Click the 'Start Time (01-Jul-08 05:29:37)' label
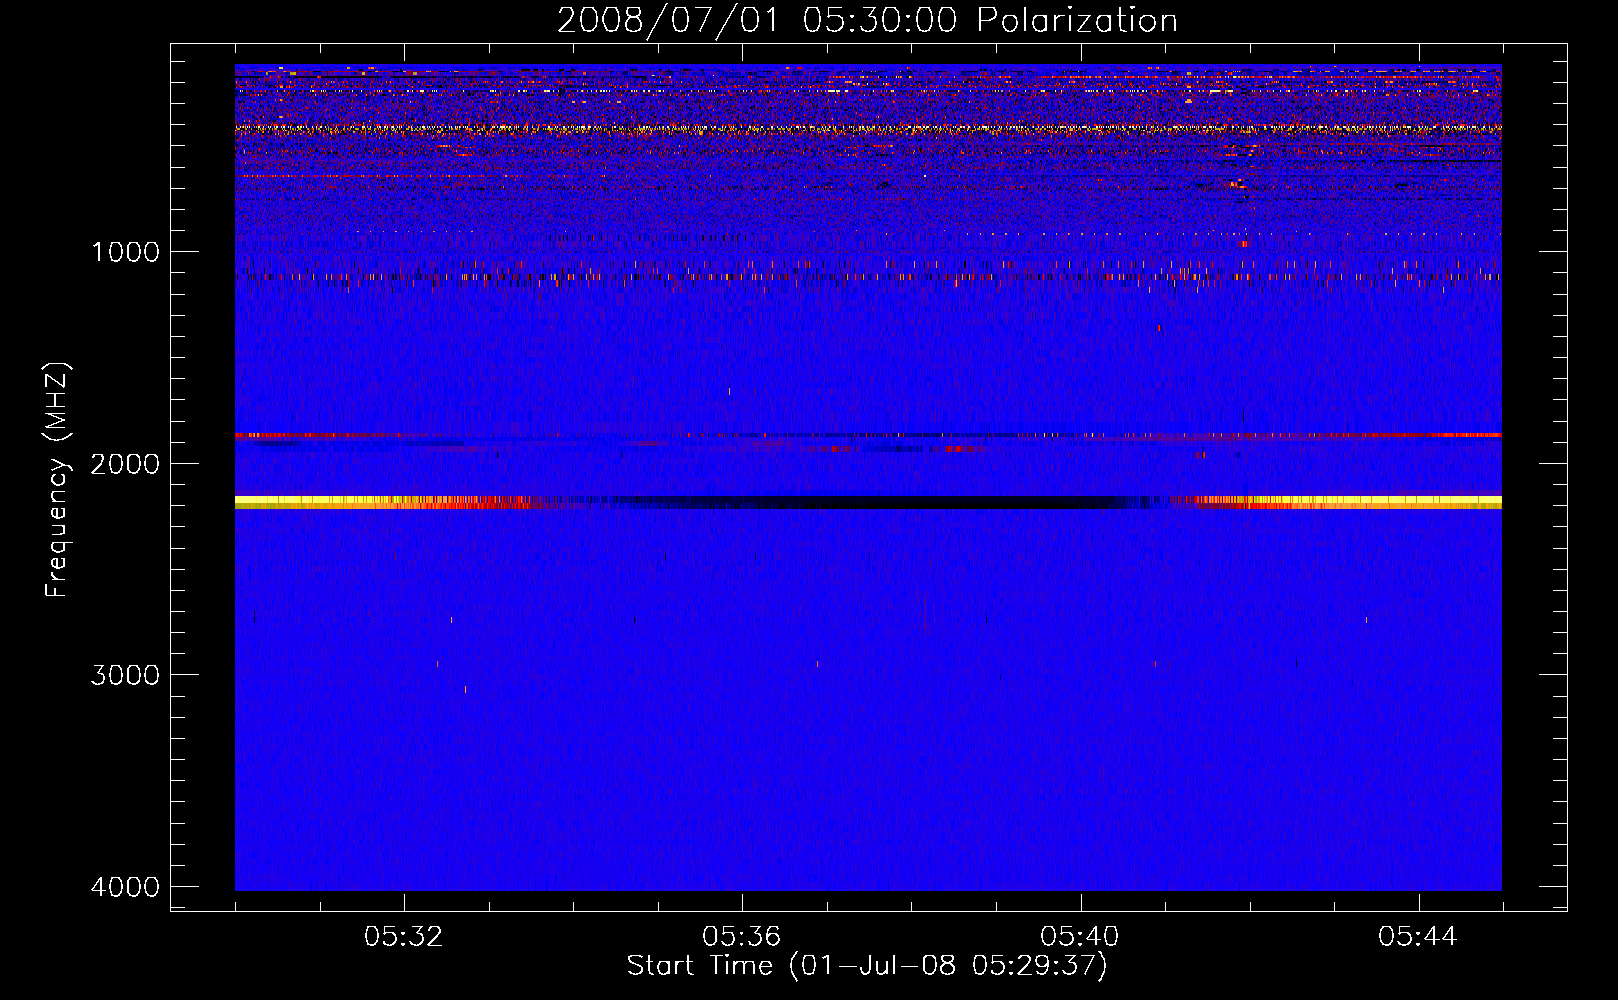This screenshot has height=1000, width=1618. tap(867, 966)
